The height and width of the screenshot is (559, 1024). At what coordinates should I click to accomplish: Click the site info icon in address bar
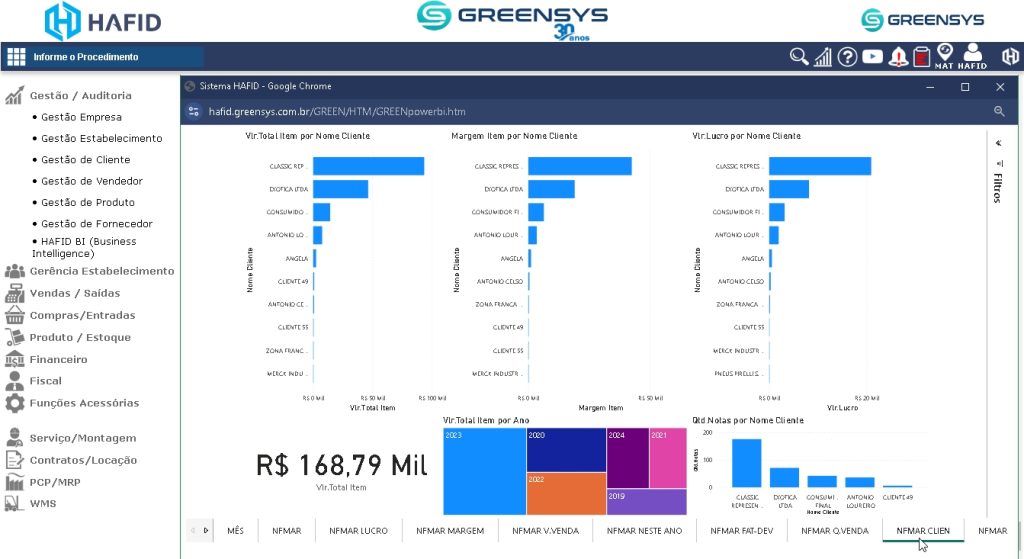195,112
